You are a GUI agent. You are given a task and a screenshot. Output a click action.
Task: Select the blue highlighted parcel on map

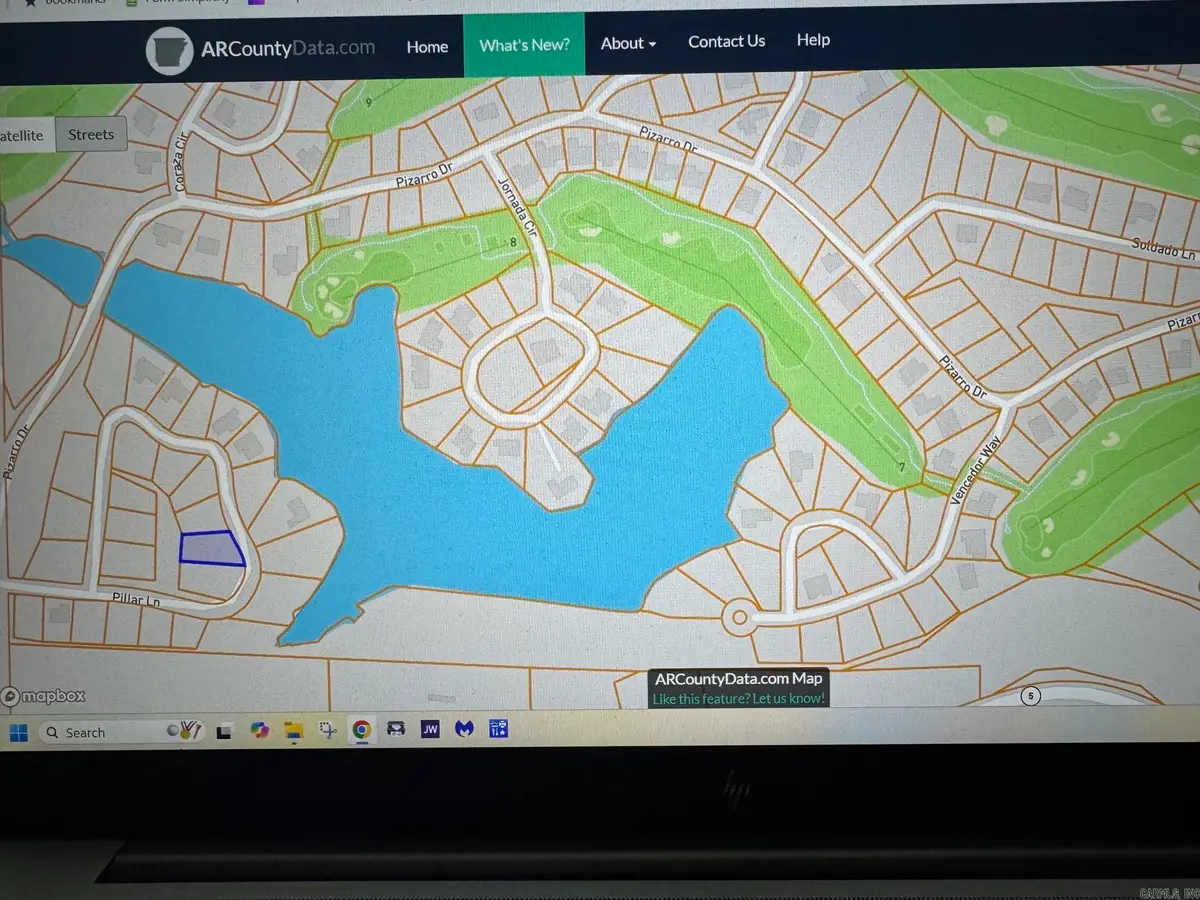[x=211, y=548]
